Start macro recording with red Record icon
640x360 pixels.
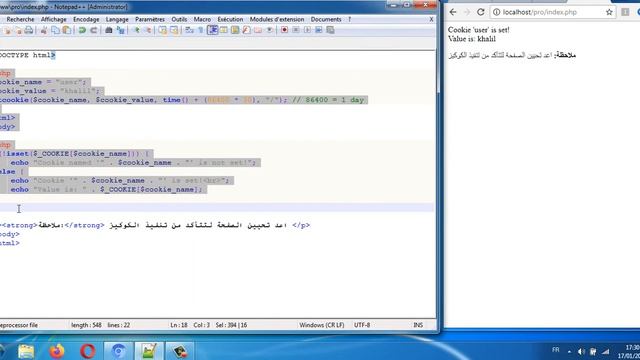point(284,30)
